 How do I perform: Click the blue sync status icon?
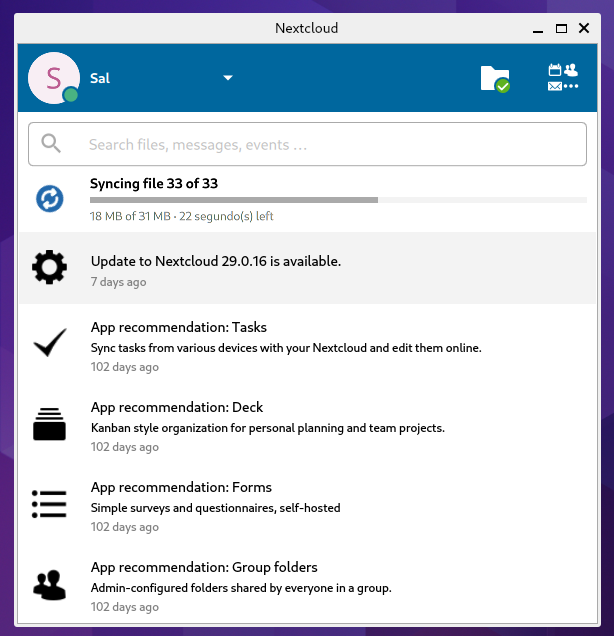[49, 199]
